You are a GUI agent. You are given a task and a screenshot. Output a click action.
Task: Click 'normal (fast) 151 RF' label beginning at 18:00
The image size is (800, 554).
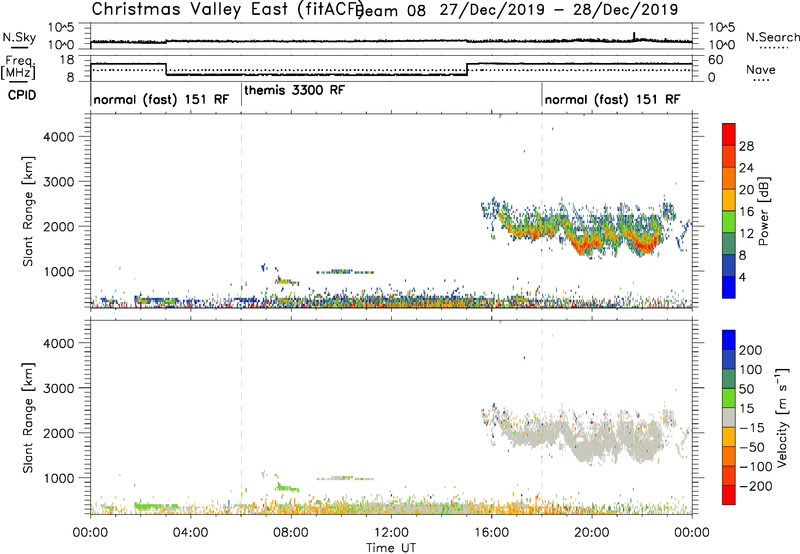pos(612,99)
